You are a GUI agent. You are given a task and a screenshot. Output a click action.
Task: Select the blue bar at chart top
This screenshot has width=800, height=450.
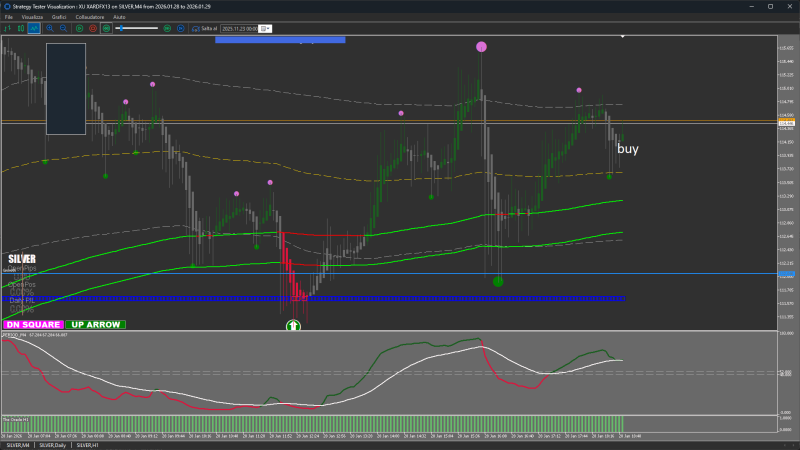280,40
